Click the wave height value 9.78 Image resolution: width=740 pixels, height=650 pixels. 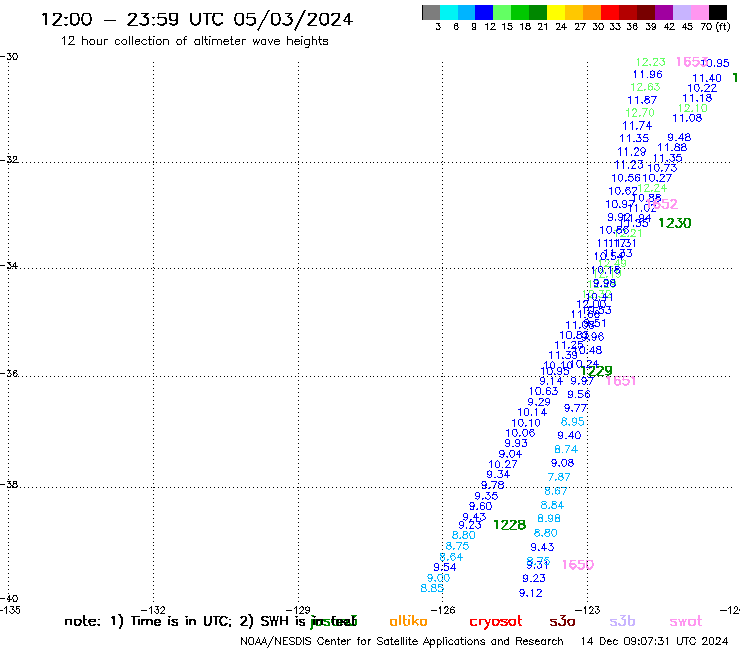click(x=493, y=485)
